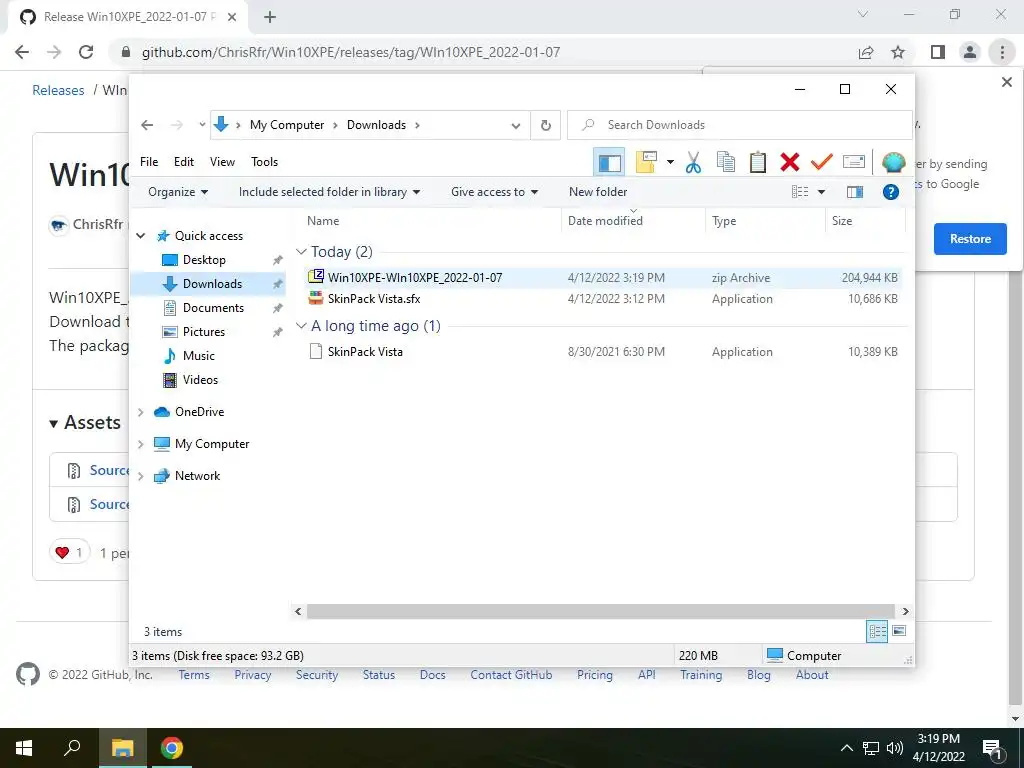Click the taskbar search magnifier icon
Viewport: 1024px width, 768px height.
72,748
